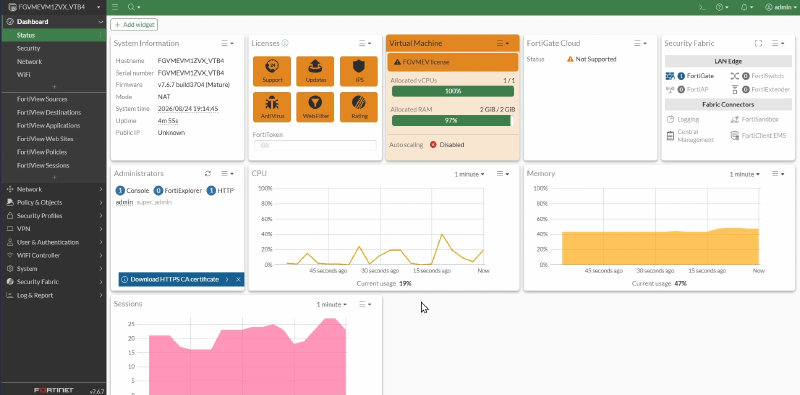Viewport: 800px width, 395px height.
Task: Expand the VPN menu
Action: 53,229
